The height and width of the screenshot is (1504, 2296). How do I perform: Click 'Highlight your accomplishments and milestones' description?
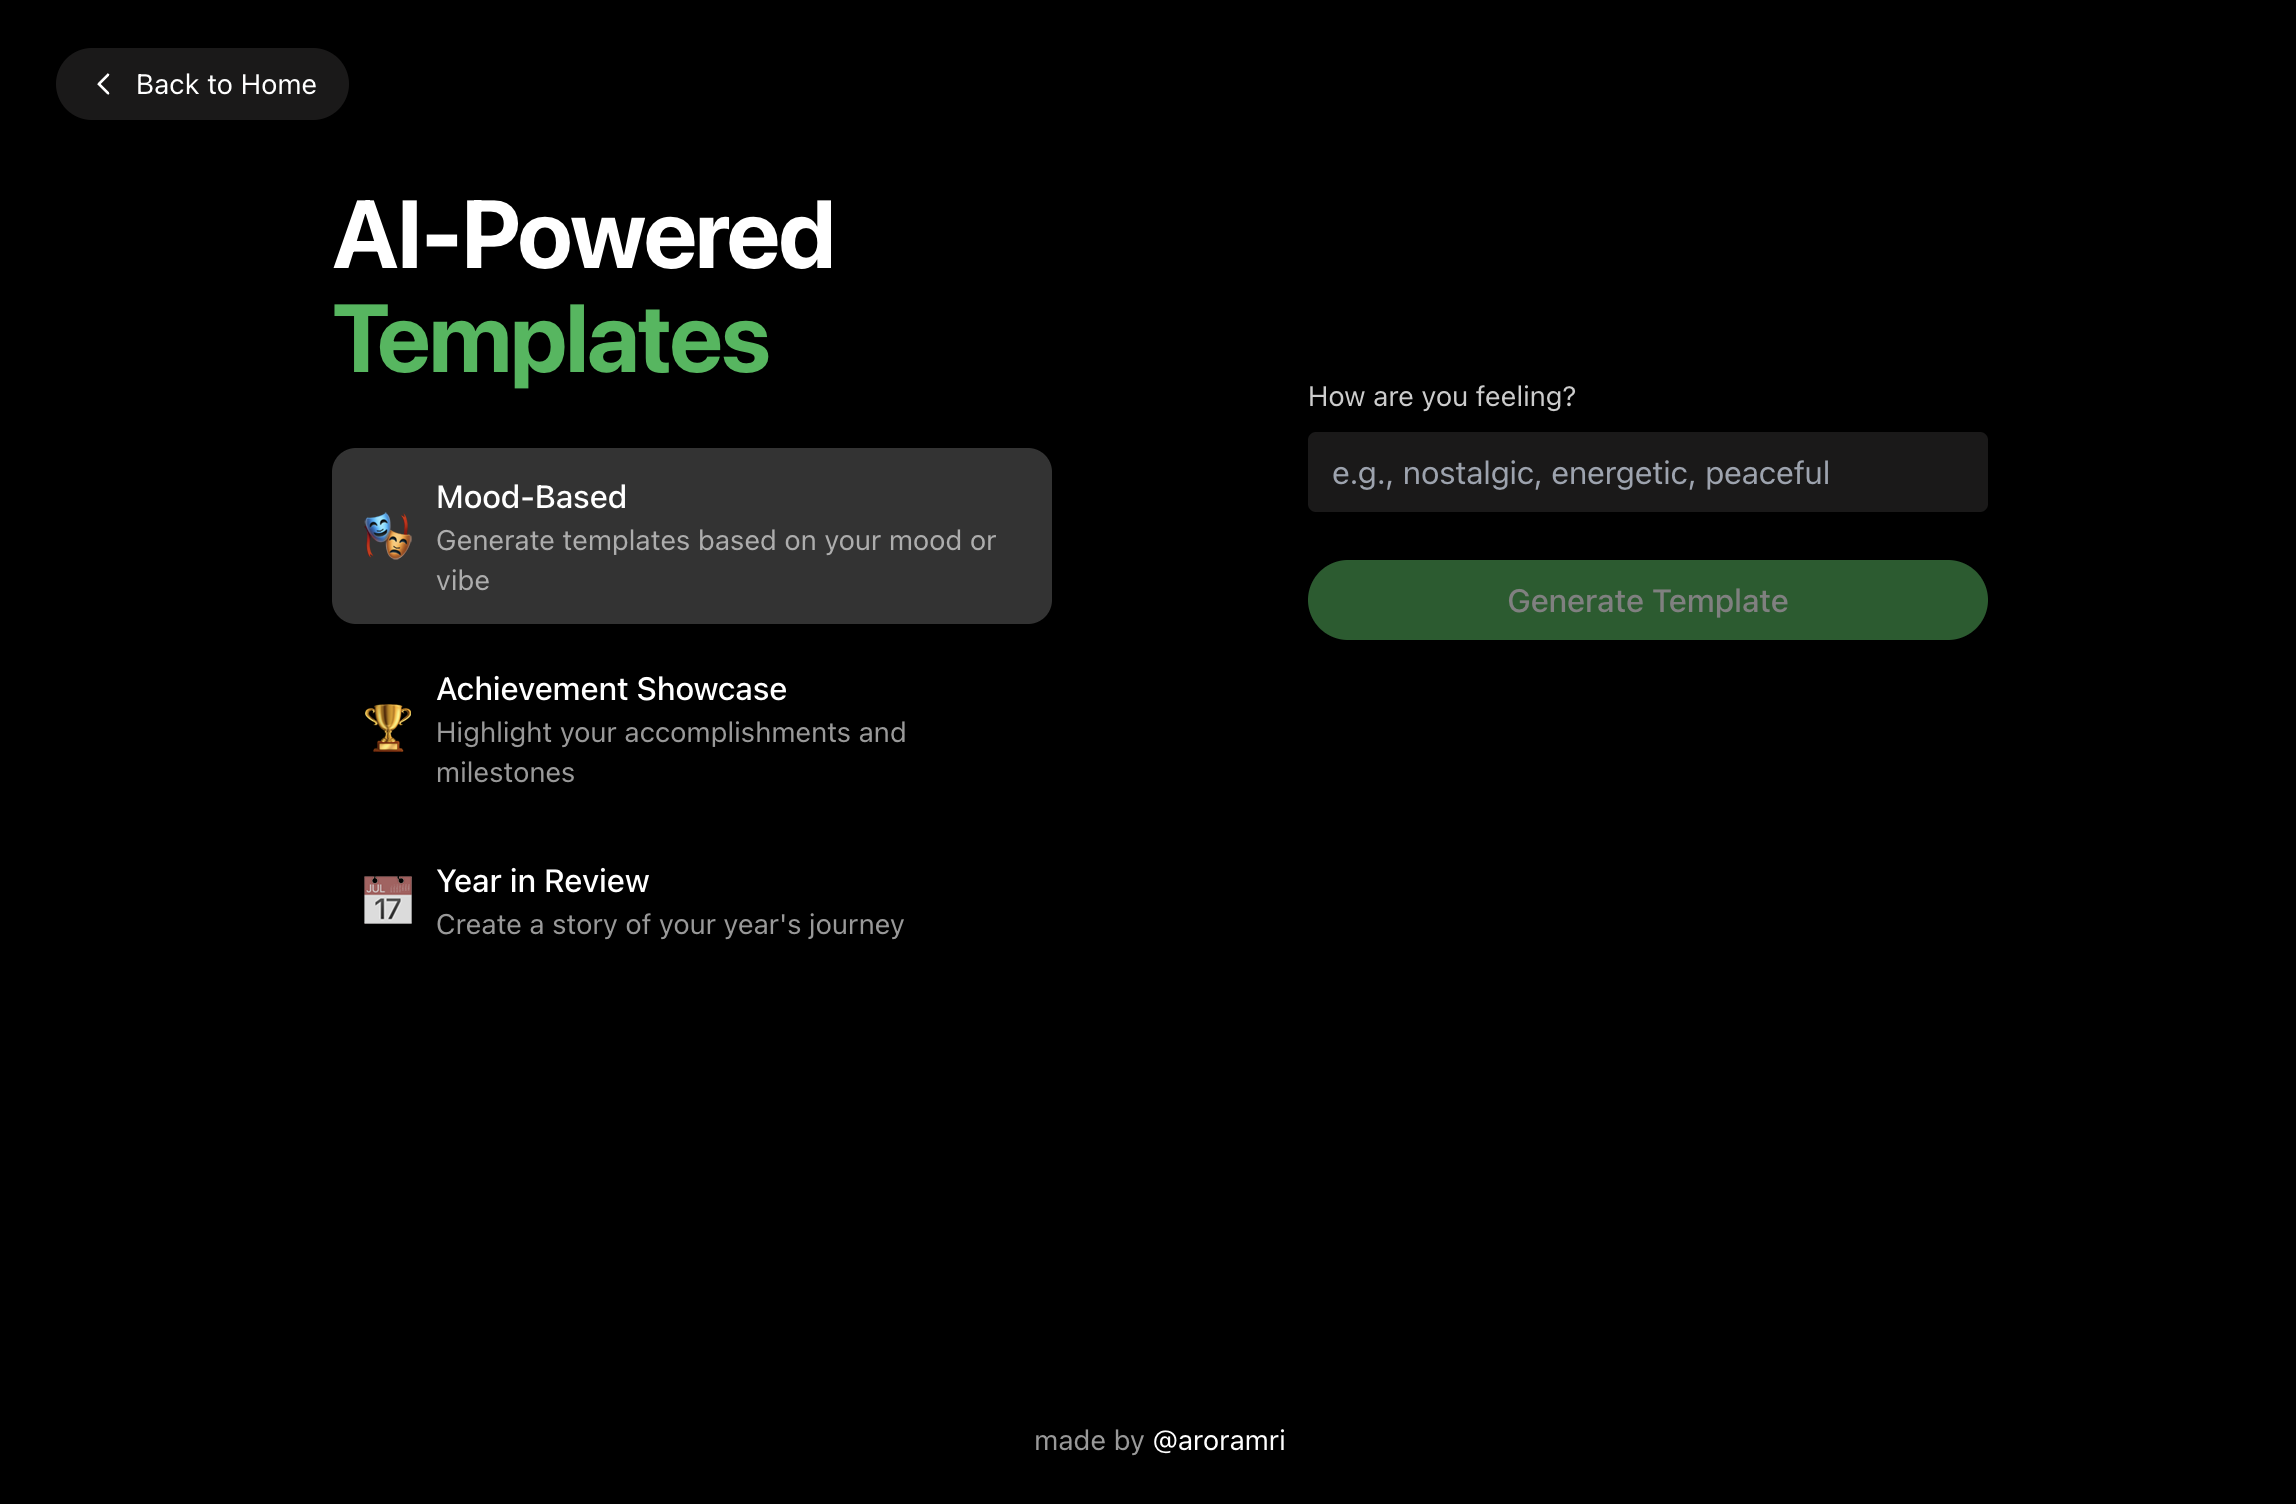[x=670, y=733]
